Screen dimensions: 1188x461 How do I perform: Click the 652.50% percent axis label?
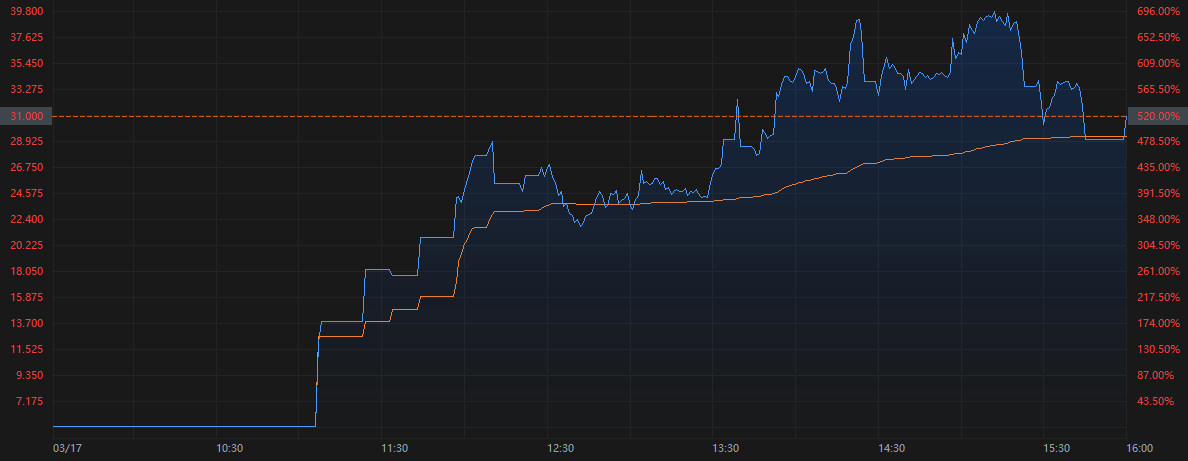[1156, 37]
